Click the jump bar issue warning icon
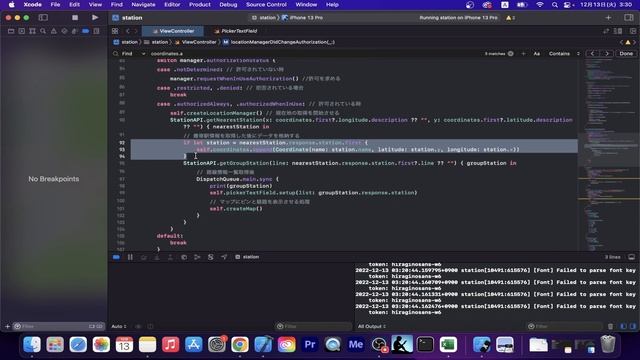This screenshot has height=360, width=640. (x=628, y=42)
